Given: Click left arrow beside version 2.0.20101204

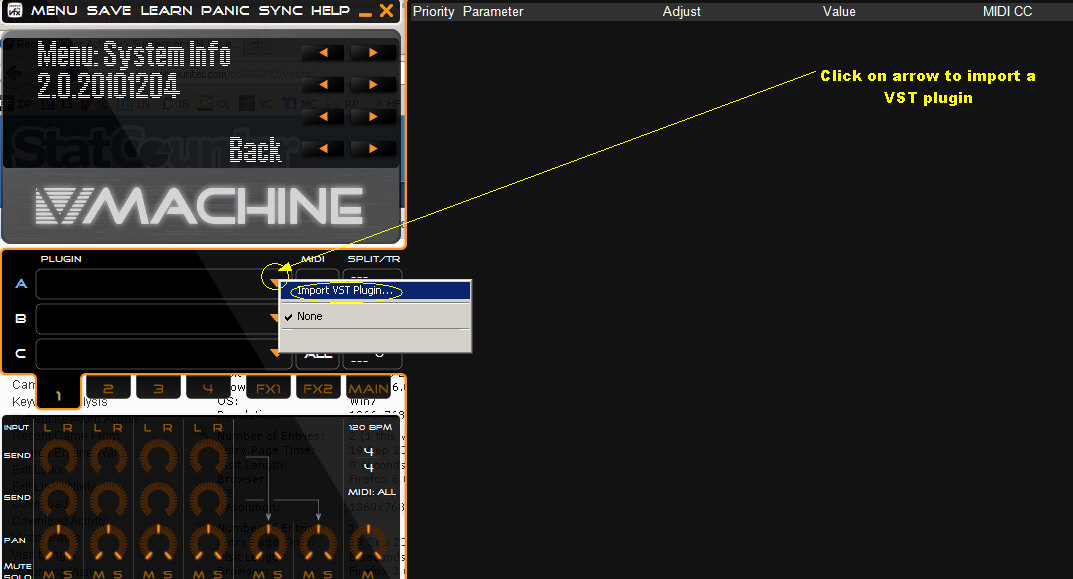Looking at the screenshot, I should (323, 85).
